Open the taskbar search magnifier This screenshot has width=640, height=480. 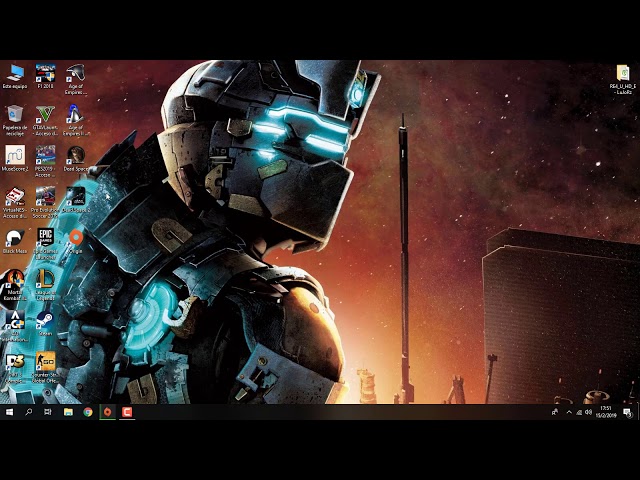(x=29, y=412)
